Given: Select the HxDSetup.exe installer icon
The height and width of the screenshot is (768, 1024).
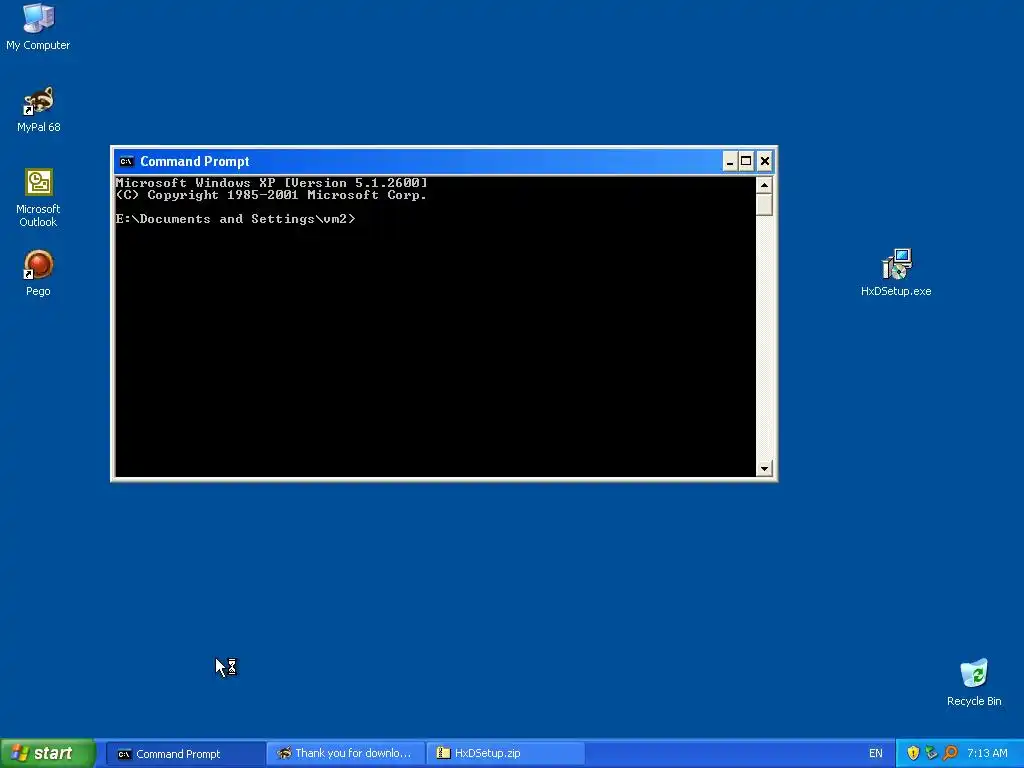Looking at the screenshot, I should [896, 273].
